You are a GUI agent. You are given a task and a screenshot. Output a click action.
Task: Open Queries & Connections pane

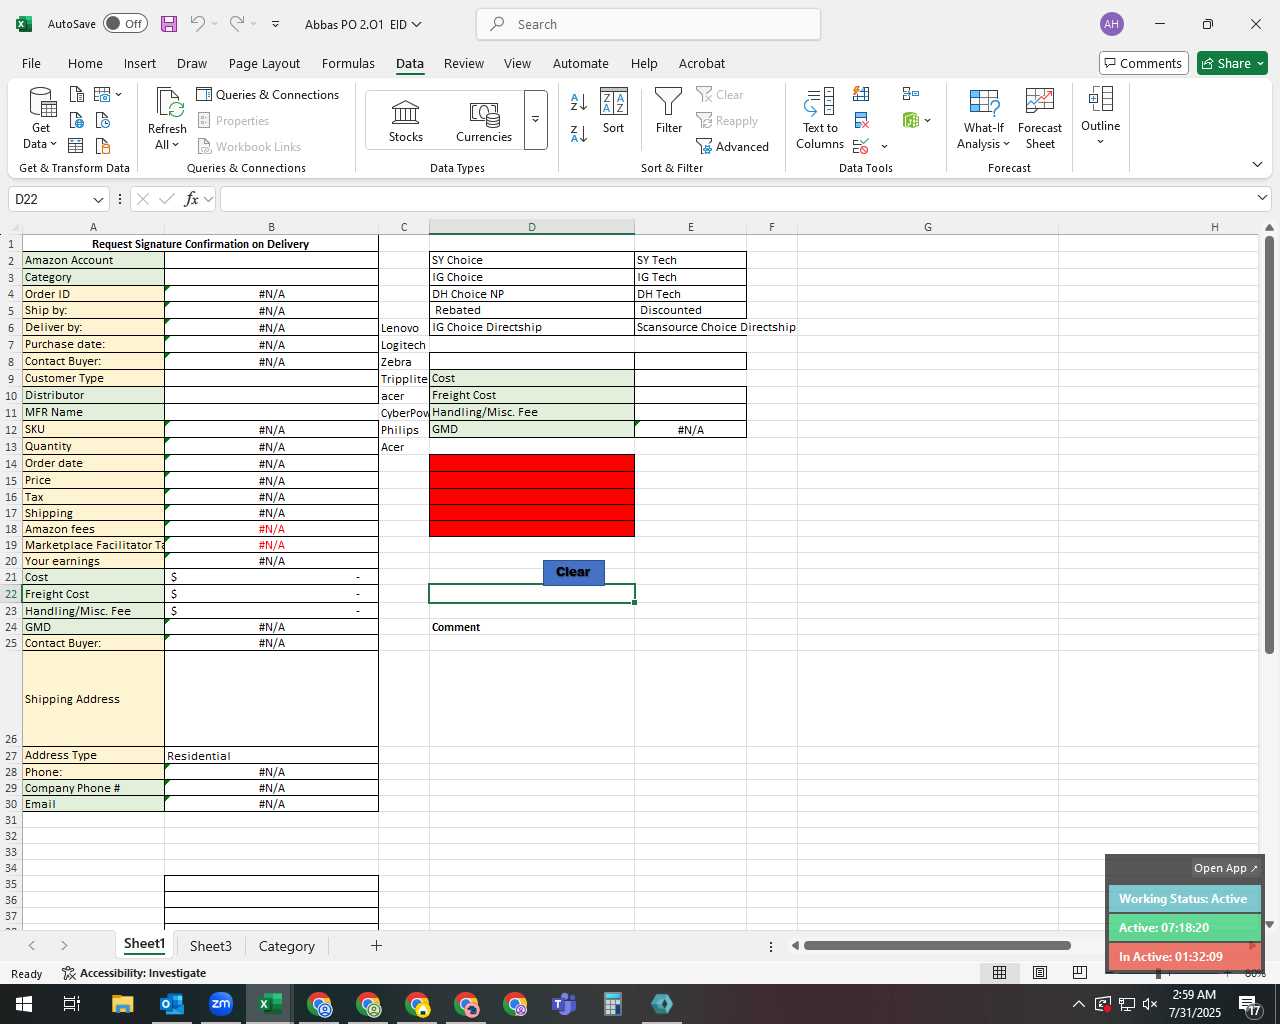(x=268, y=94)
